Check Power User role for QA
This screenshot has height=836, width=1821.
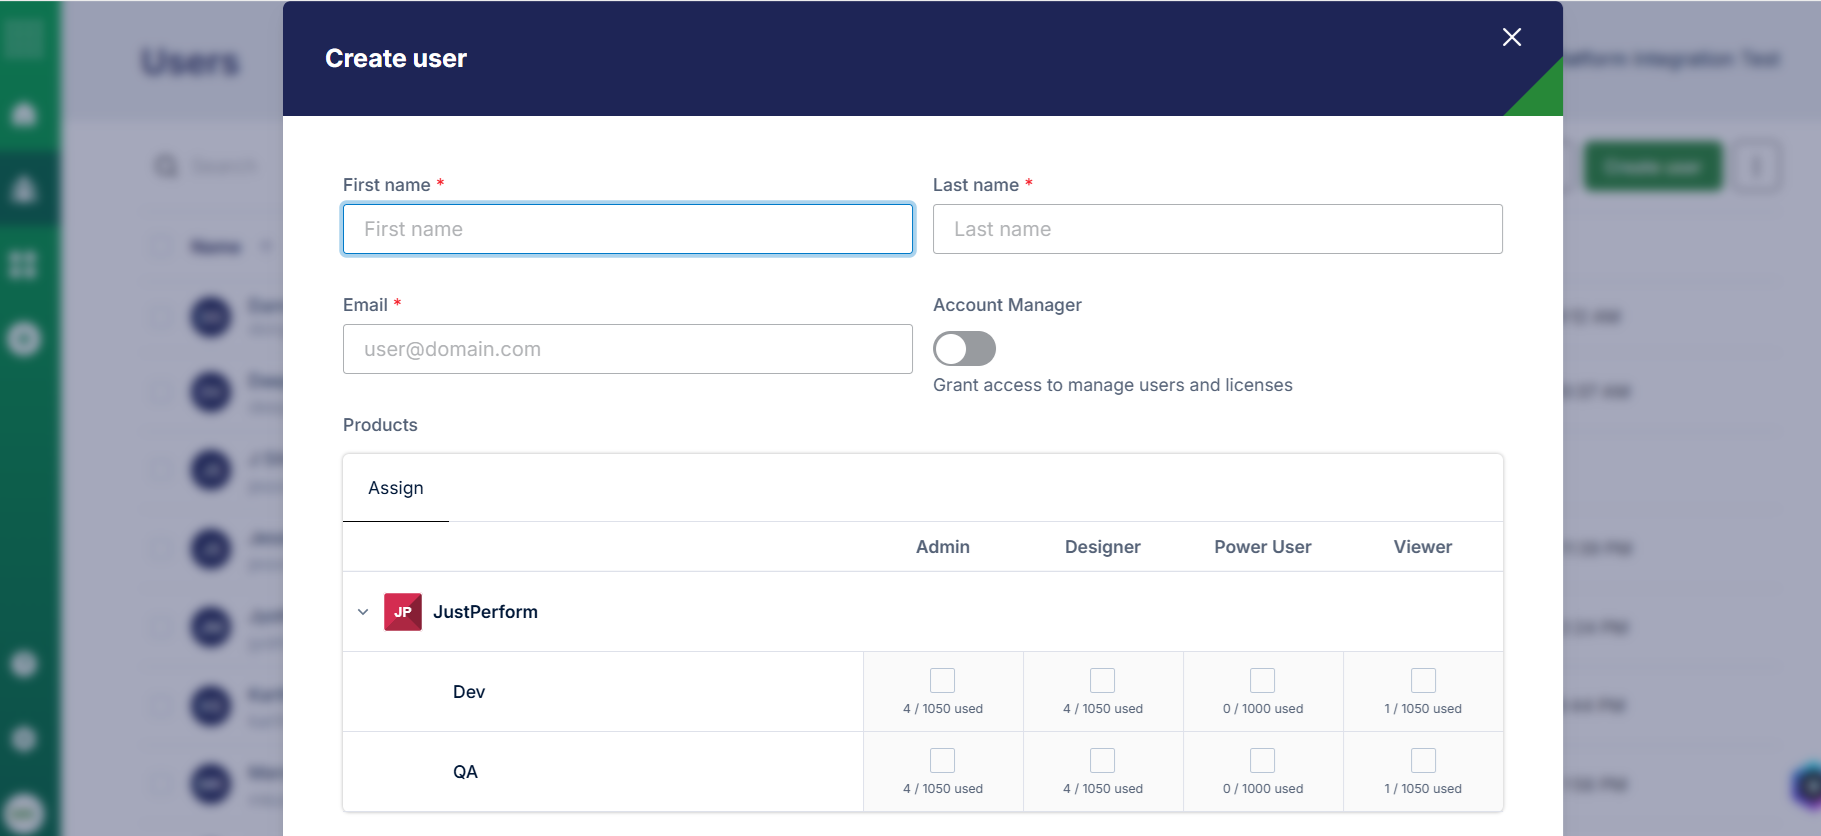[1262, 761]
